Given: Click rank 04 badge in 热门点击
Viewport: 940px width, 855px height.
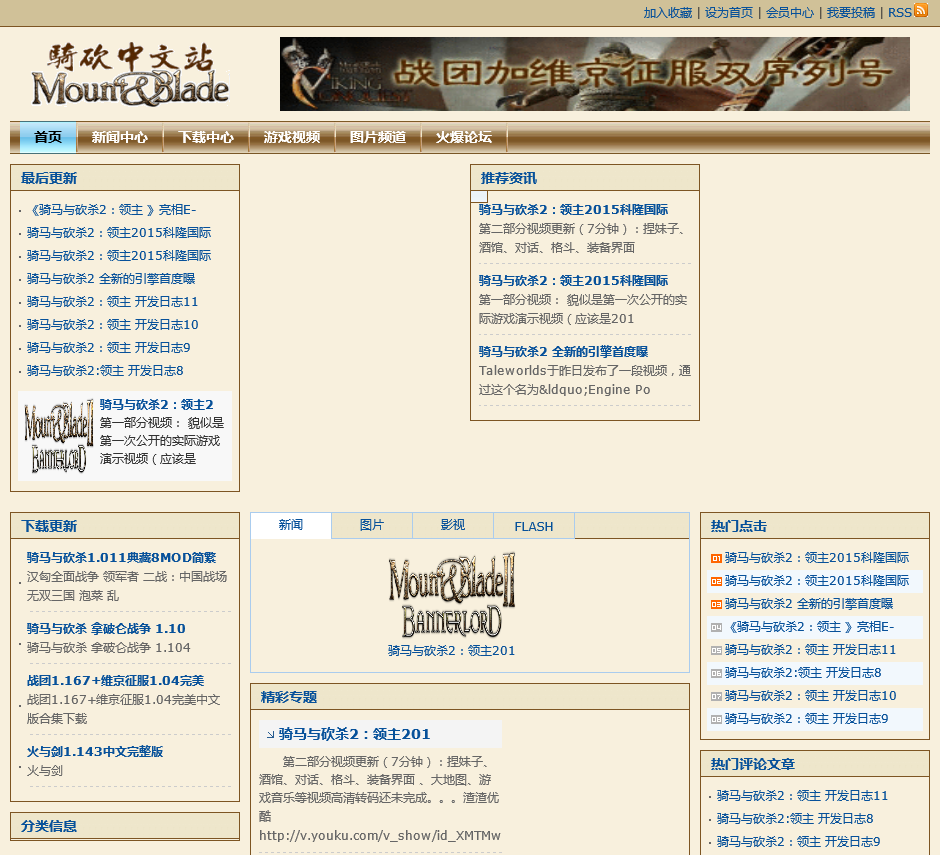Looking at the screenshot, I should tap(716, 627).
